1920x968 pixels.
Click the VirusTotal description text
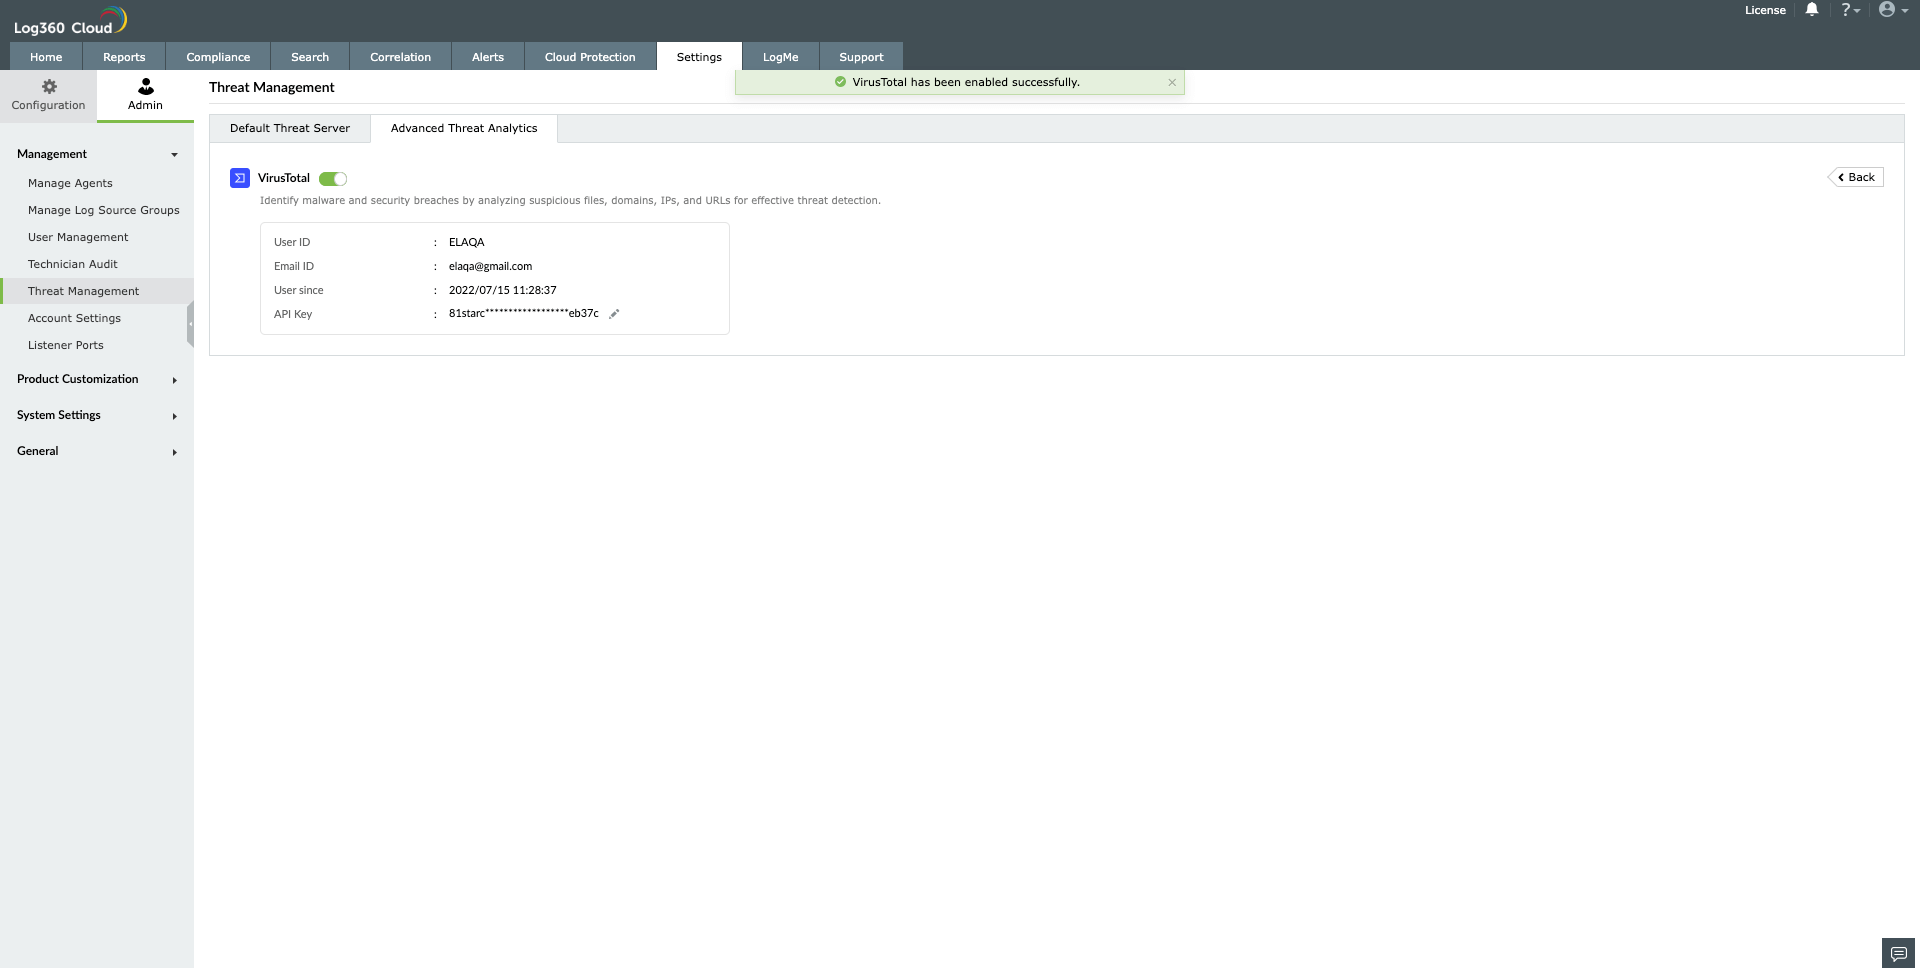(x=570, y=200)
